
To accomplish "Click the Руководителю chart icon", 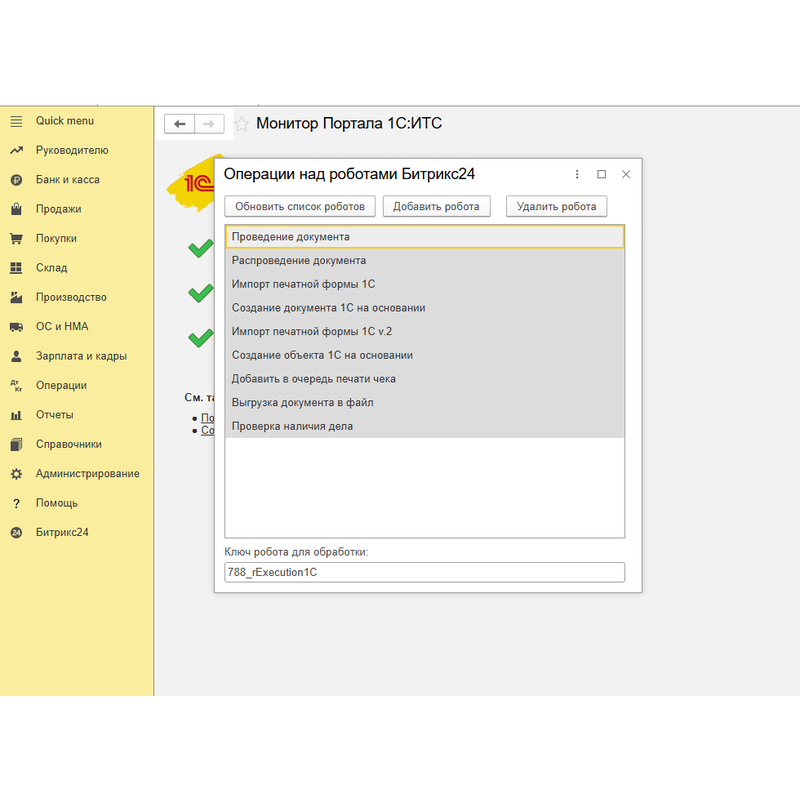I will point(16,151).
